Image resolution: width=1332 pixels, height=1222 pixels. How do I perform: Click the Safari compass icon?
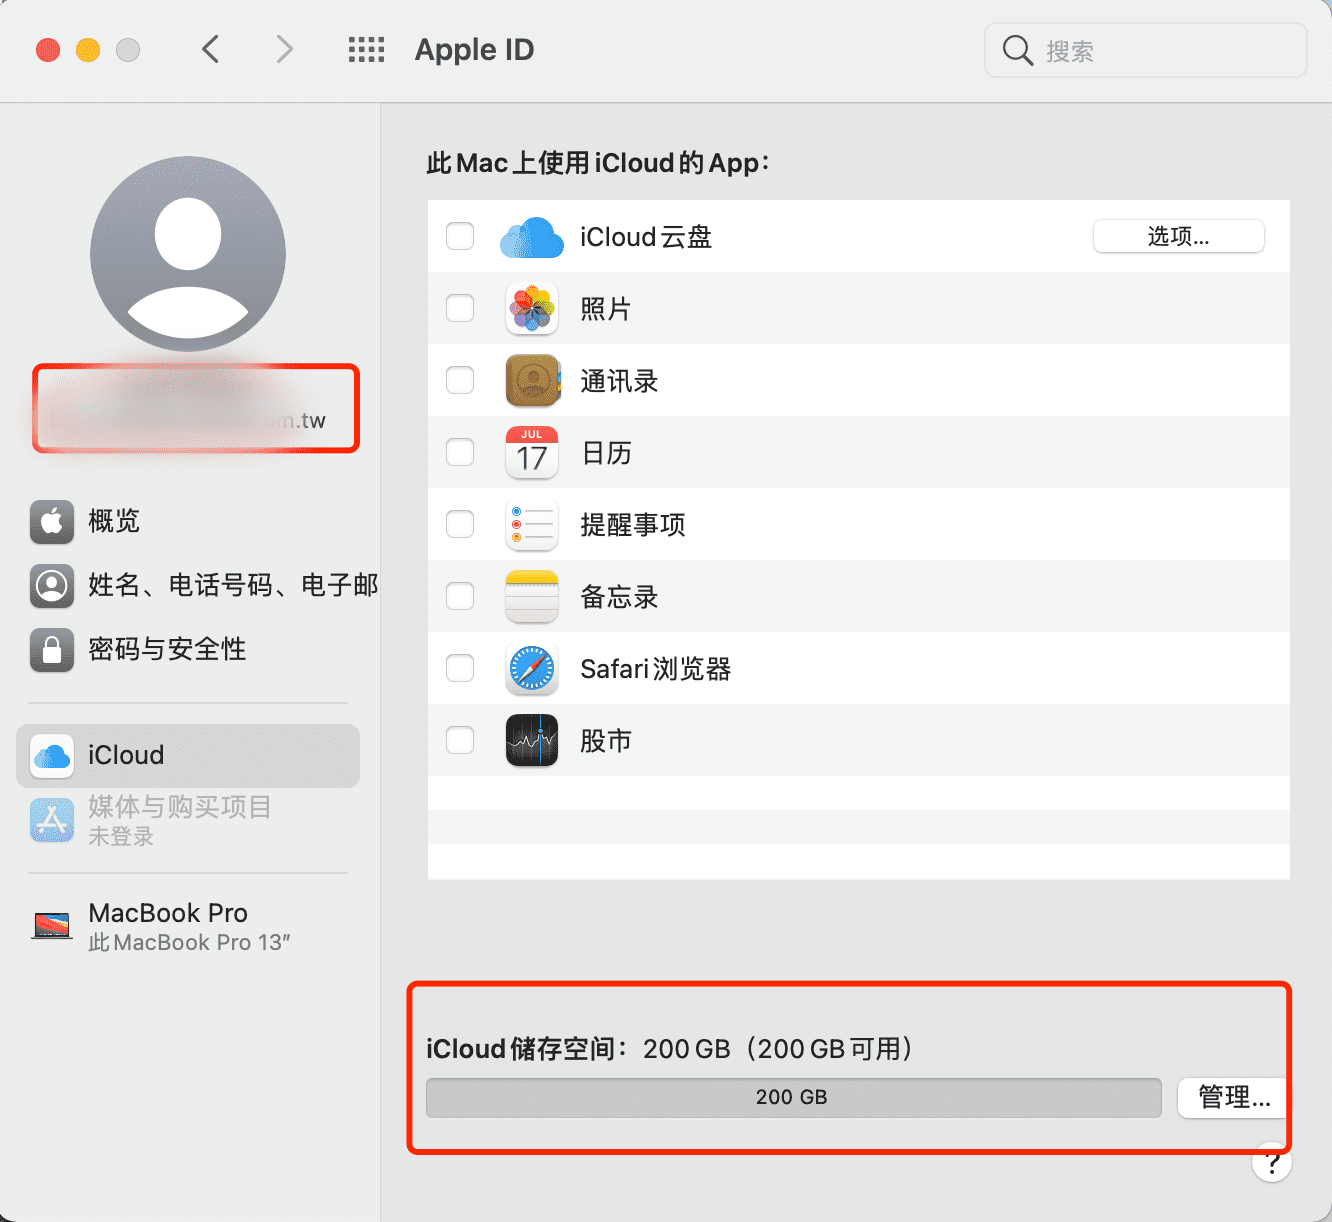point(531,669)
